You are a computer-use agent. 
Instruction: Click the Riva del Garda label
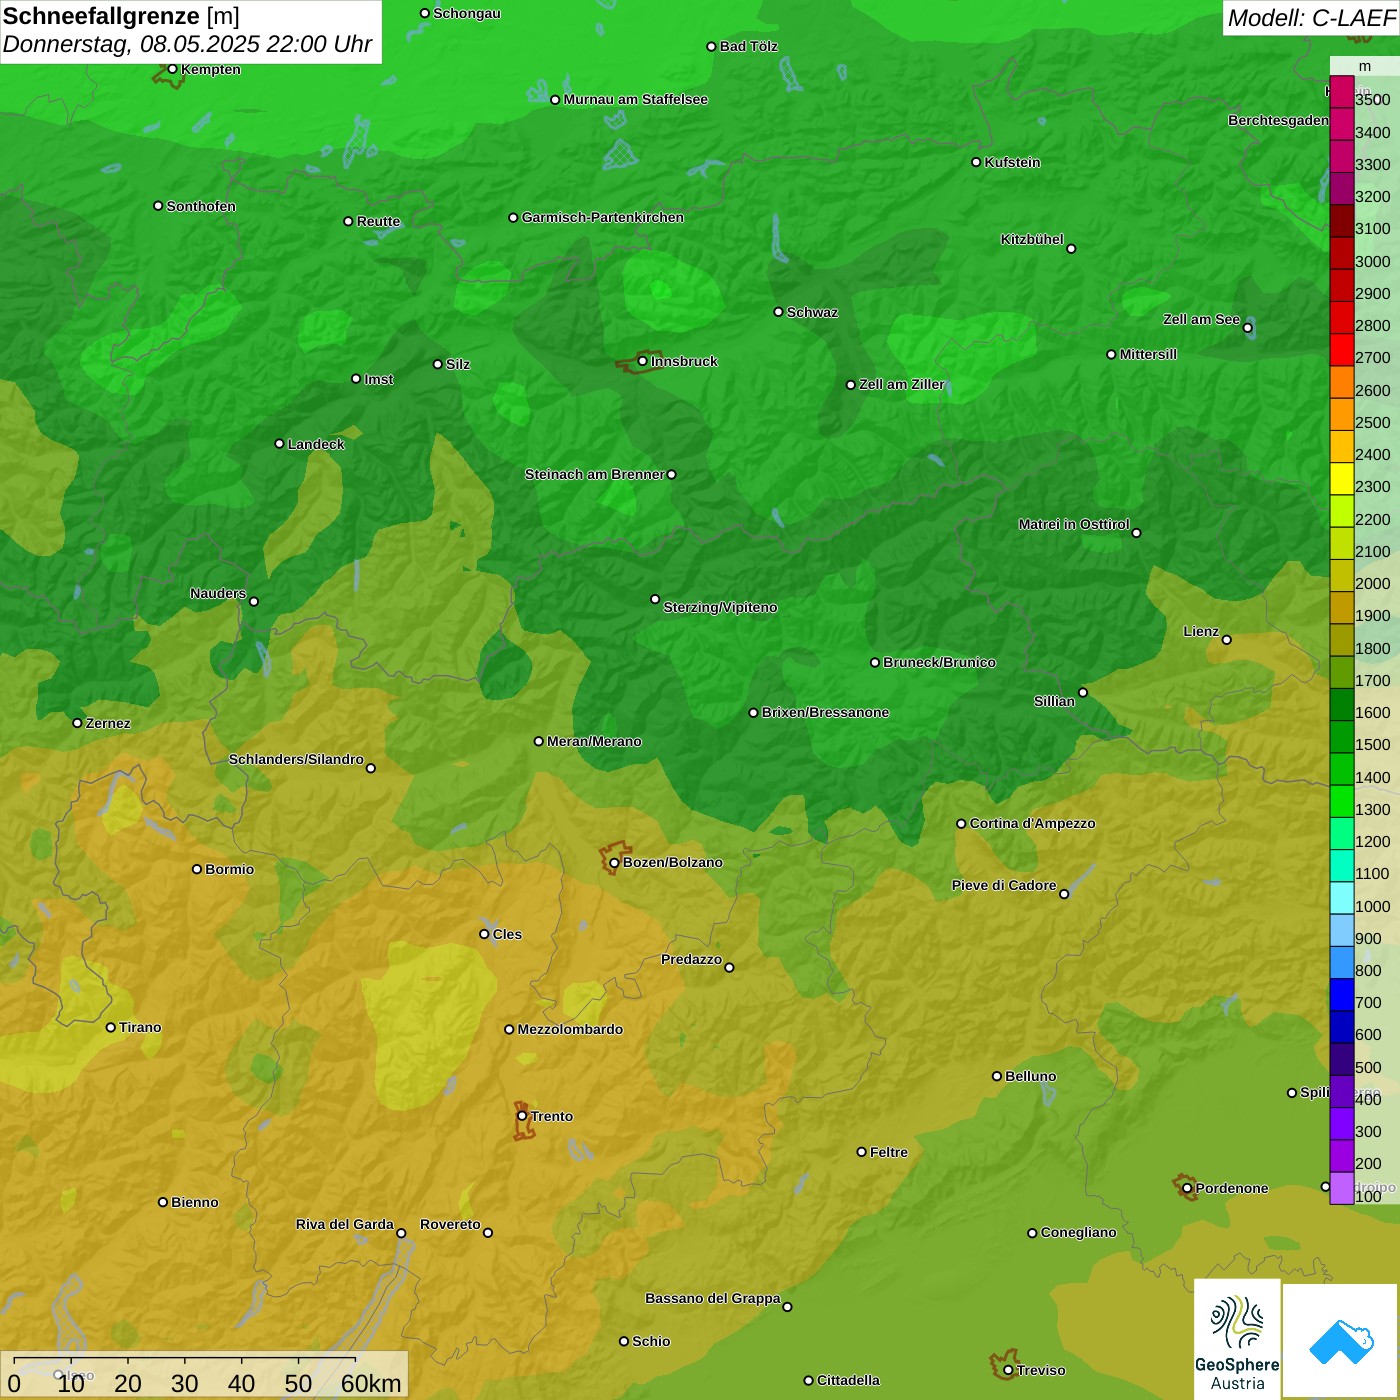[345, 1224]
